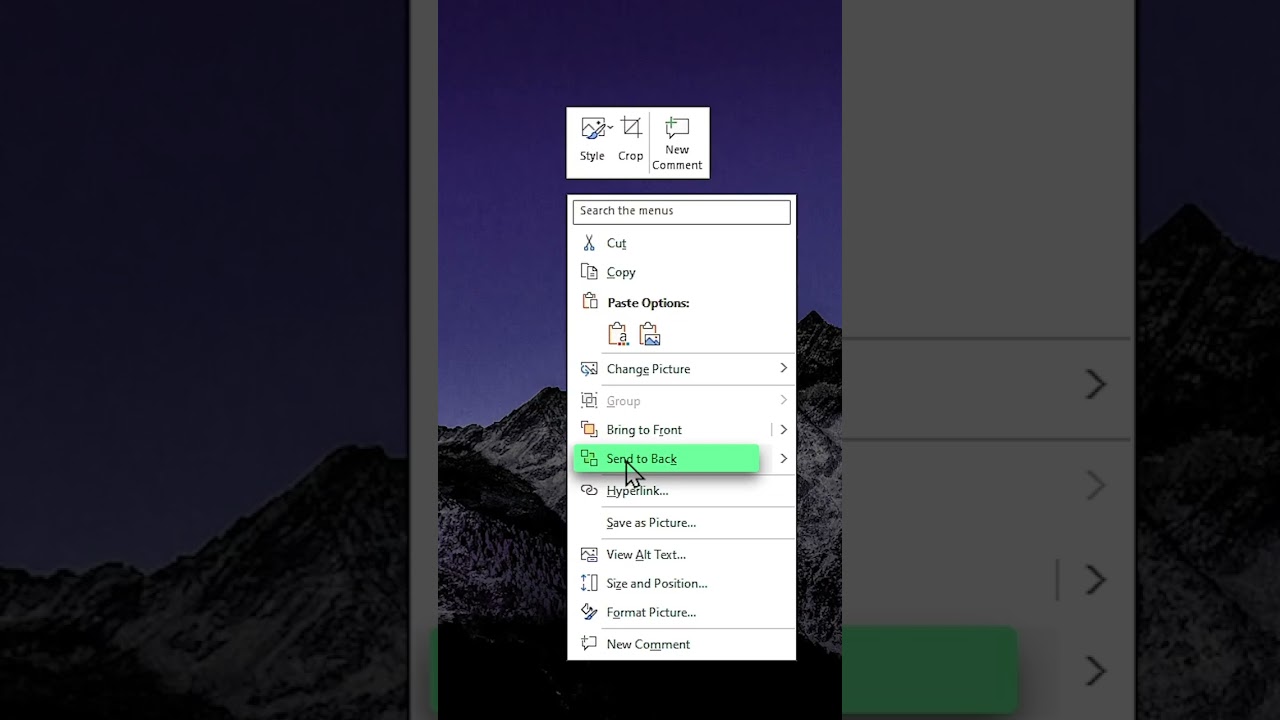Click the View Alt Text icon

[589, 555]
